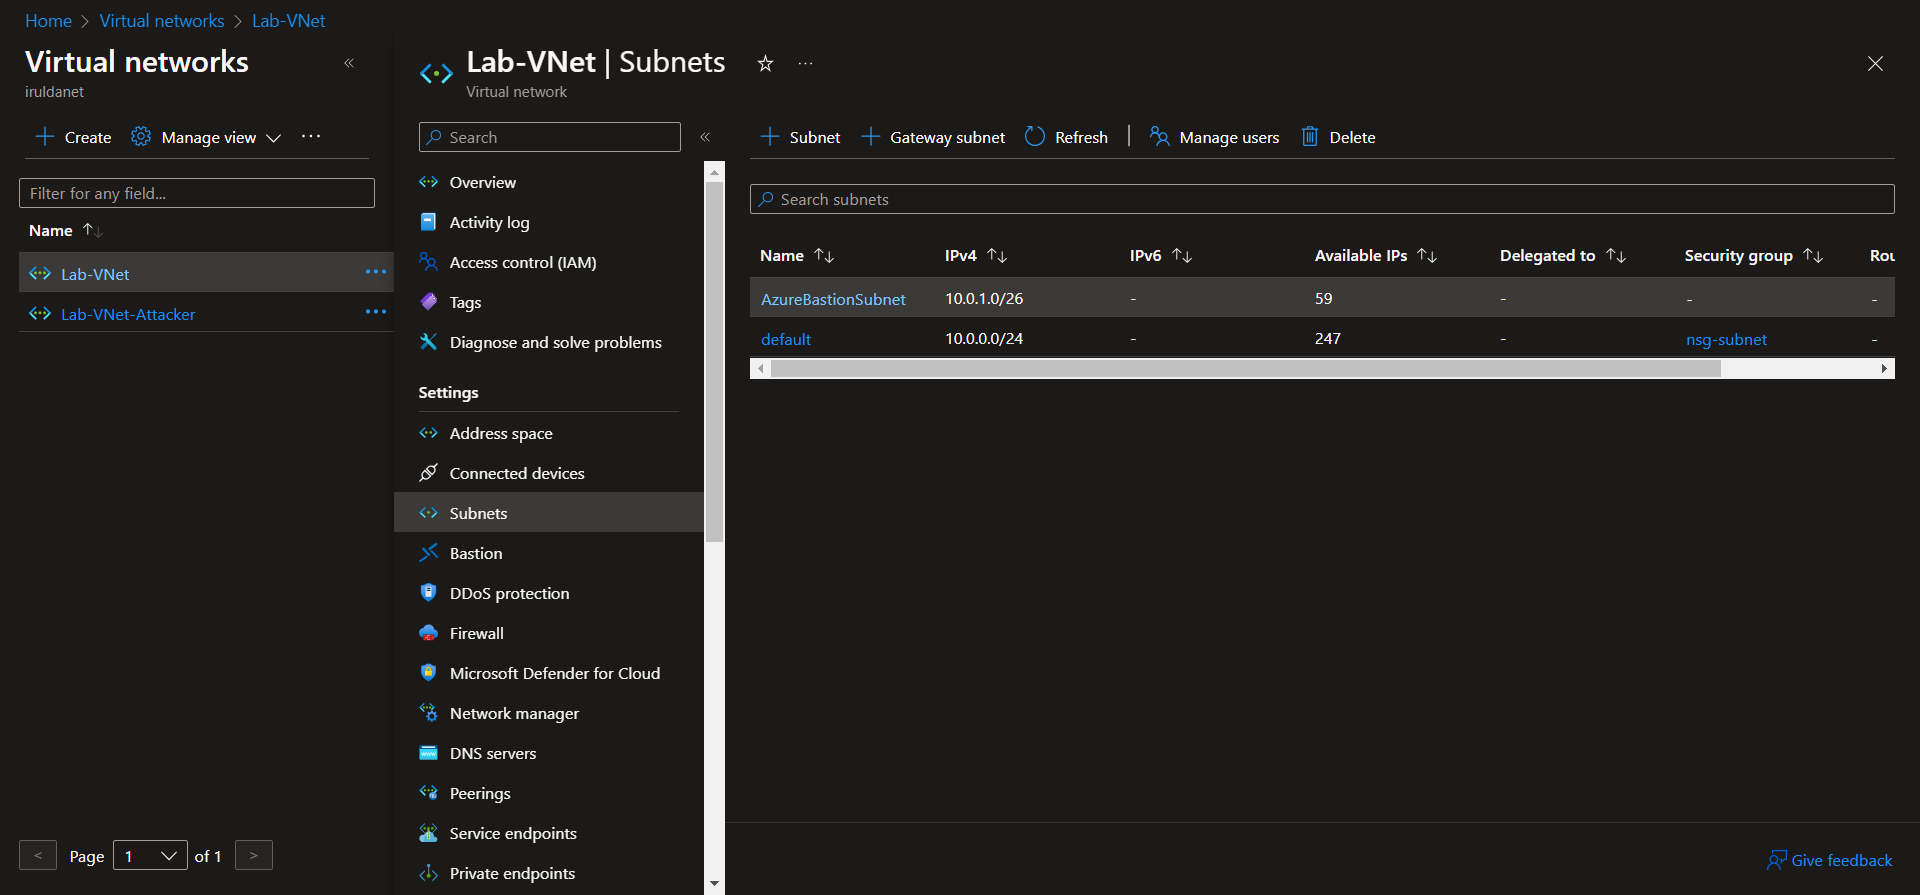The image size is (1920, 895).
Task: Click the Firewall cloud icon
Action: tap(429, 633)
